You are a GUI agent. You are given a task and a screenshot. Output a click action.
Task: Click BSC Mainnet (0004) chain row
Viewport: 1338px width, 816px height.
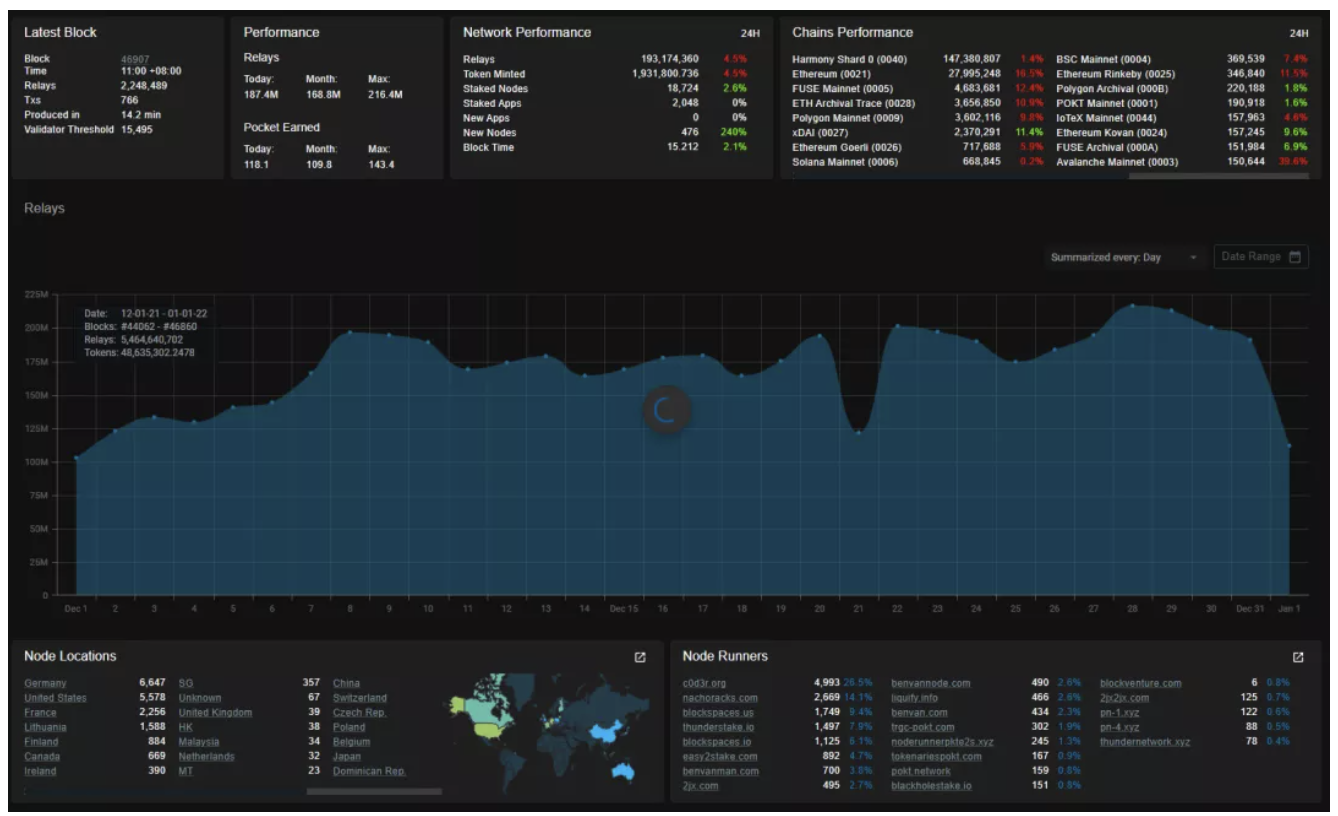coord(1182,59)
